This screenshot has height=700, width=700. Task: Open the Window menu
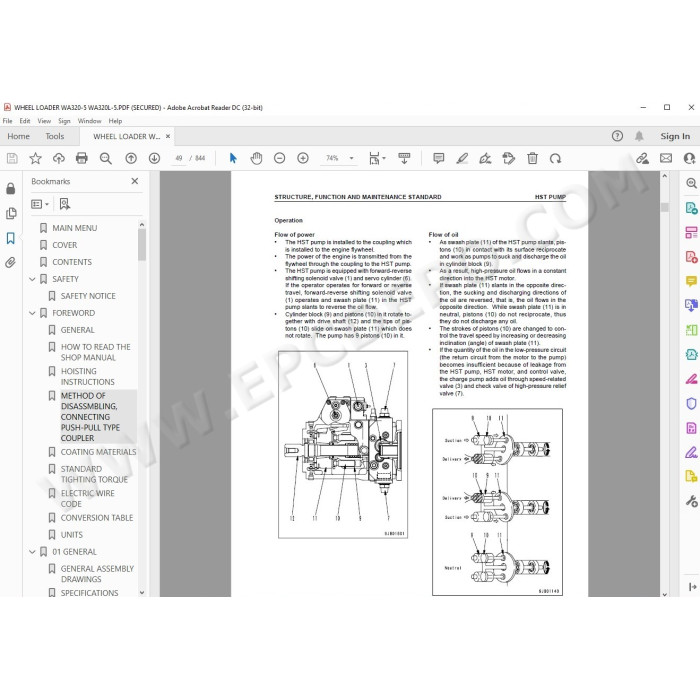89,121
